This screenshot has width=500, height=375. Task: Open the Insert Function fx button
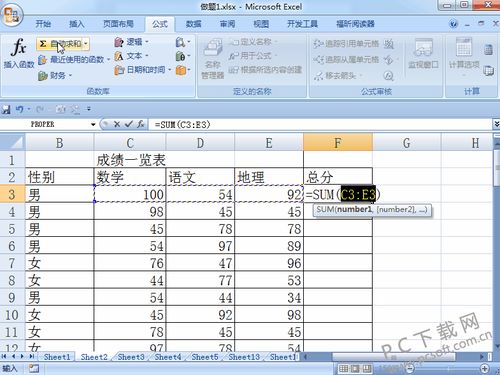point(19,53)
